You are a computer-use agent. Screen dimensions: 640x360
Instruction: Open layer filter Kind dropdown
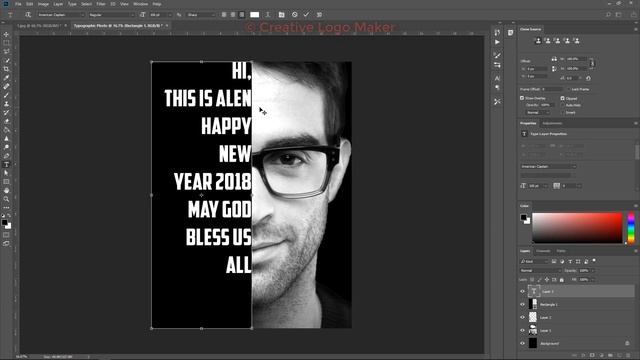[x=534, y=261]
